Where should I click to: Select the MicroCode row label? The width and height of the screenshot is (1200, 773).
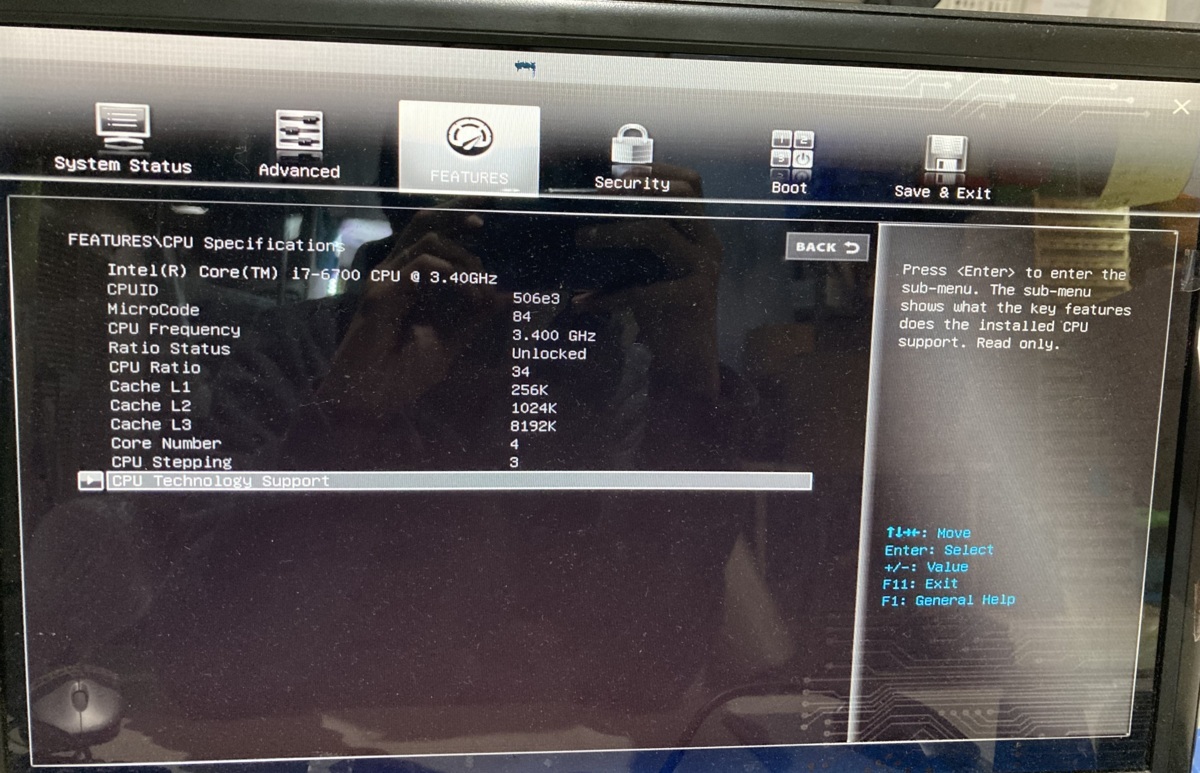[153, 310]
